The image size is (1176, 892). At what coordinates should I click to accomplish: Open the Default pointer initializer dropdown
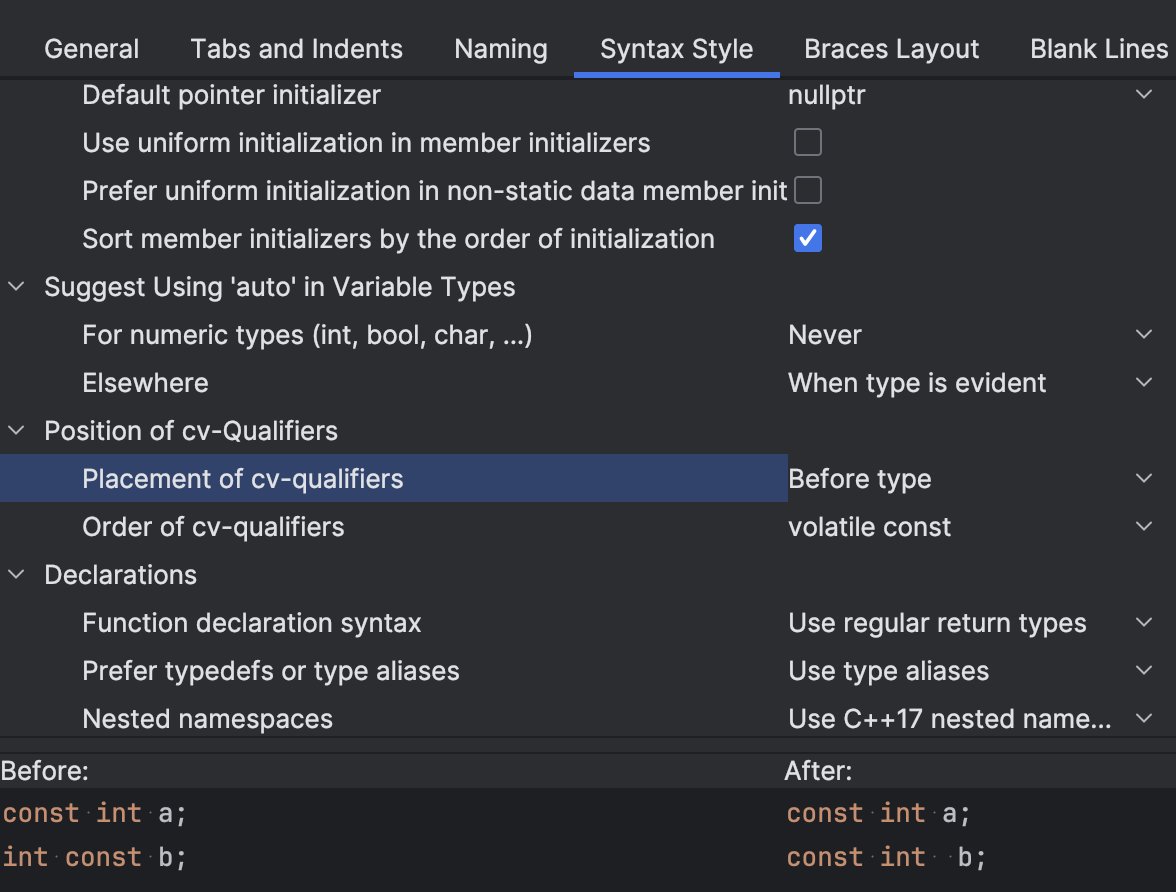tap(970, 95)
